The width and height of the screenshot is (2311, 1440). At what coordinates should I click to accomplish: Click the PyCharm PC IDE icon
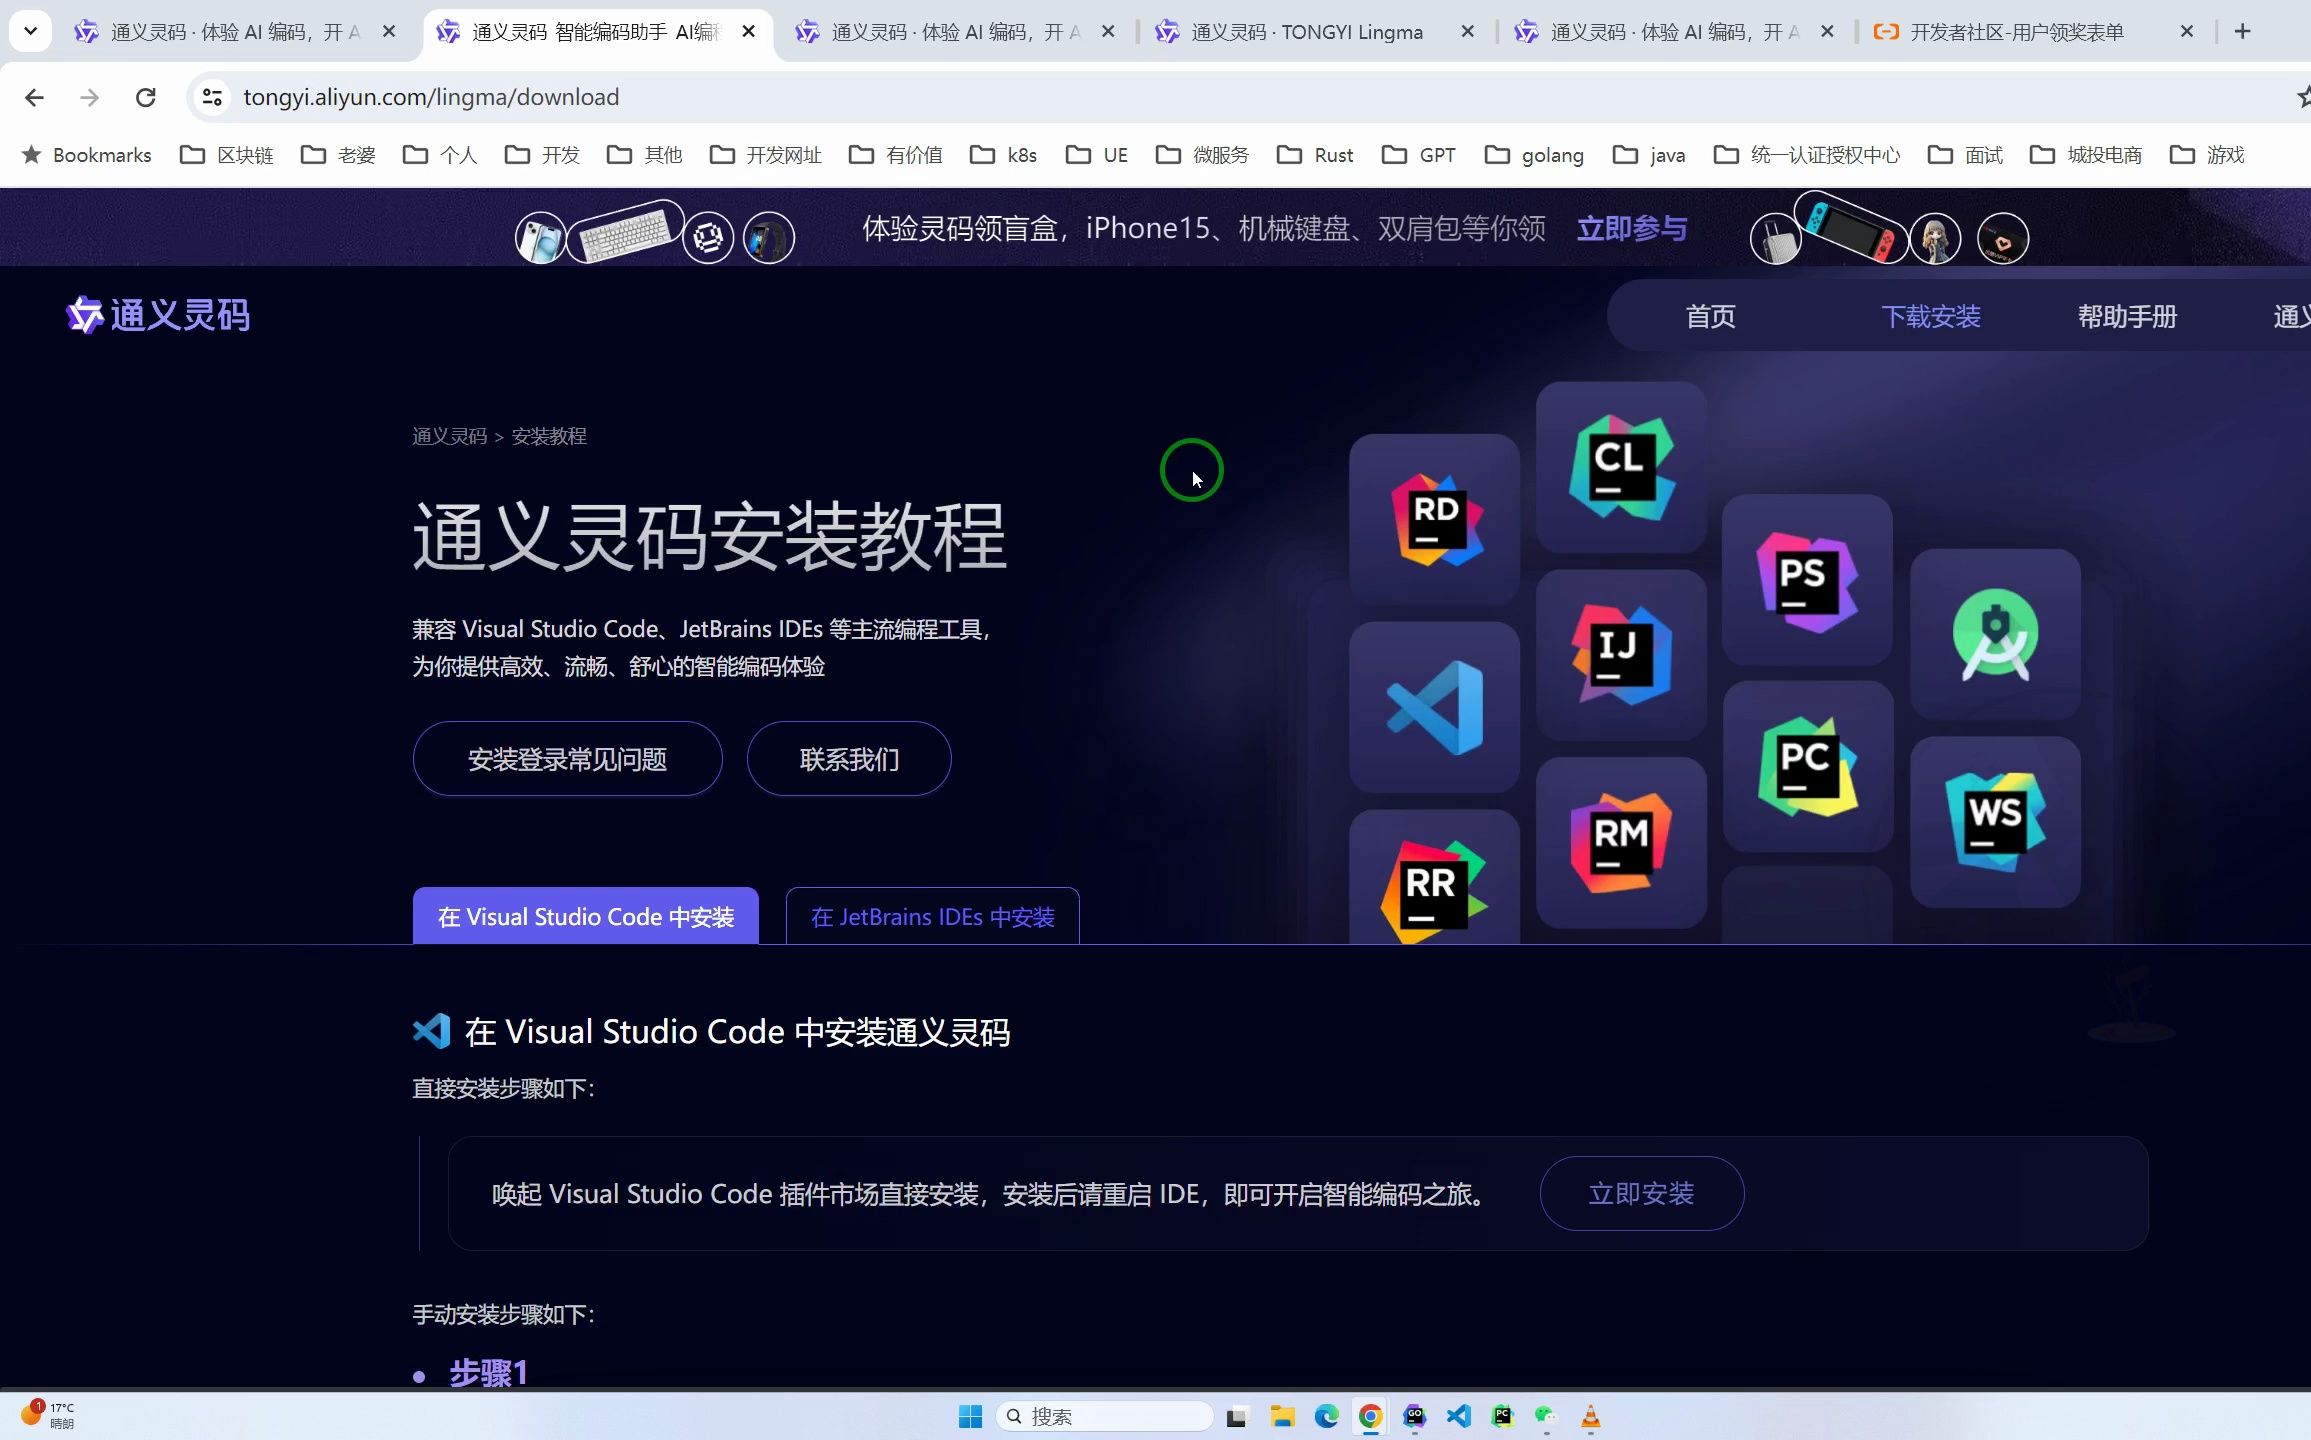1807,767
